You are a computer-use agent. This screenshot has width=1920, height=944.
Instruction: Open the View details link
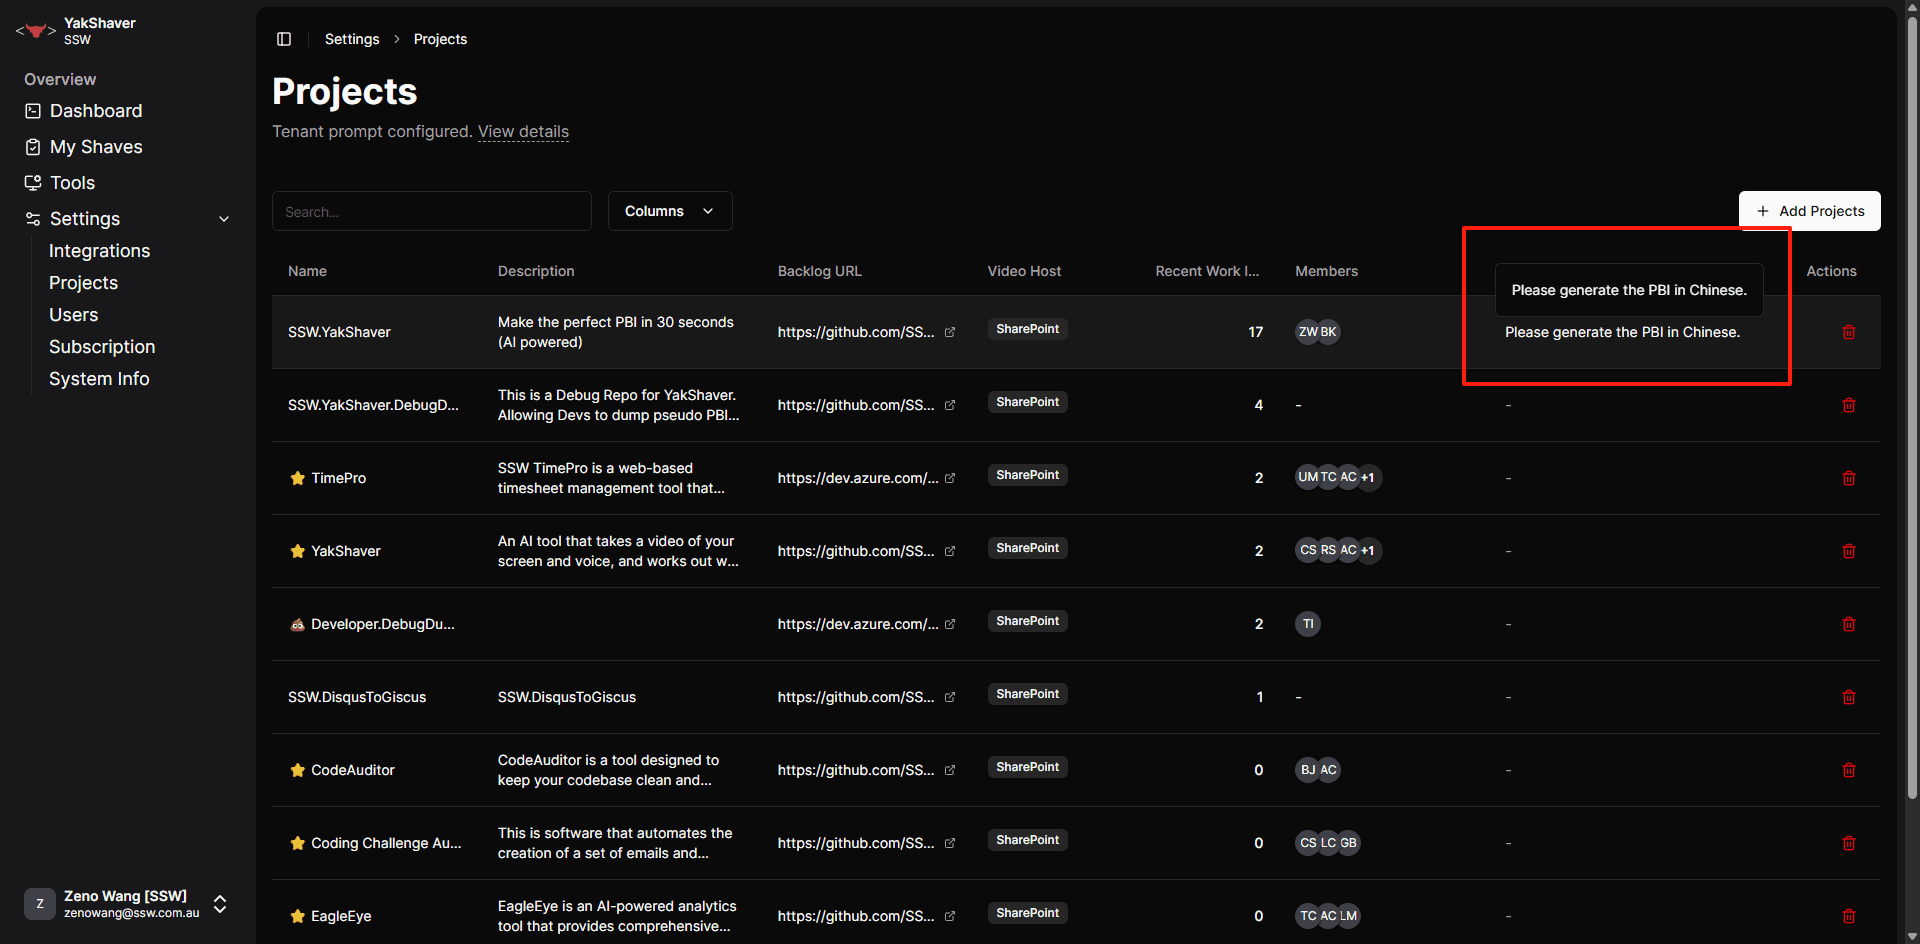click(x=523, y=132)
